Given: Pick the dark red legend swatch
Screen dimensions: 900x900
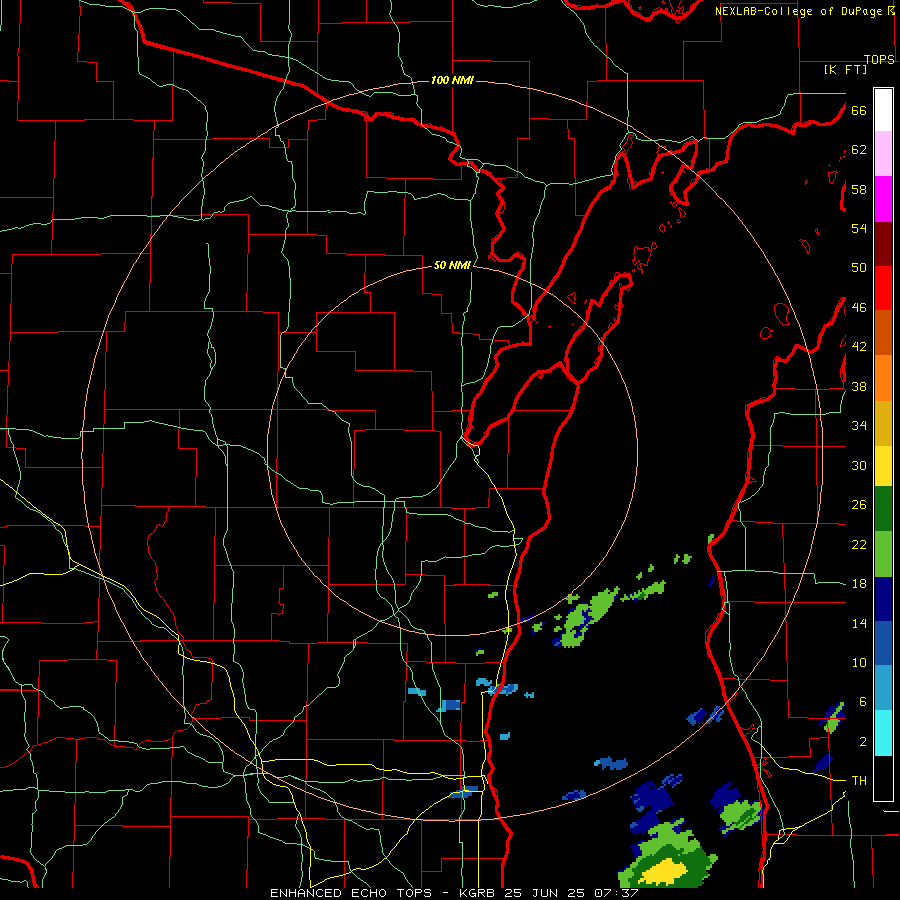Looking at the screenshot, I should tap(883, 244).
